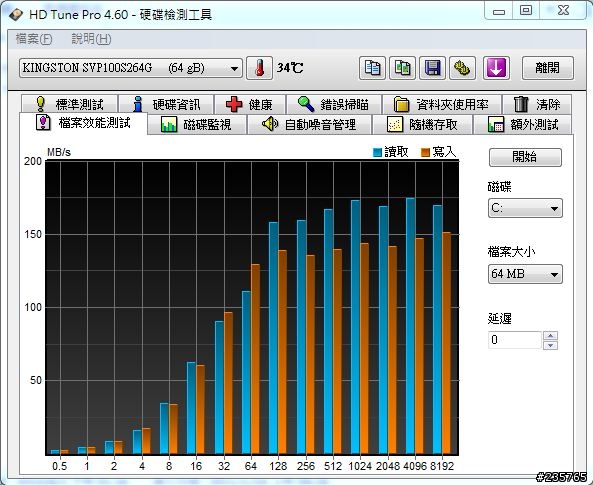
Task: Click the thermometer temperature icon
Action: click(x=259, y=68)
